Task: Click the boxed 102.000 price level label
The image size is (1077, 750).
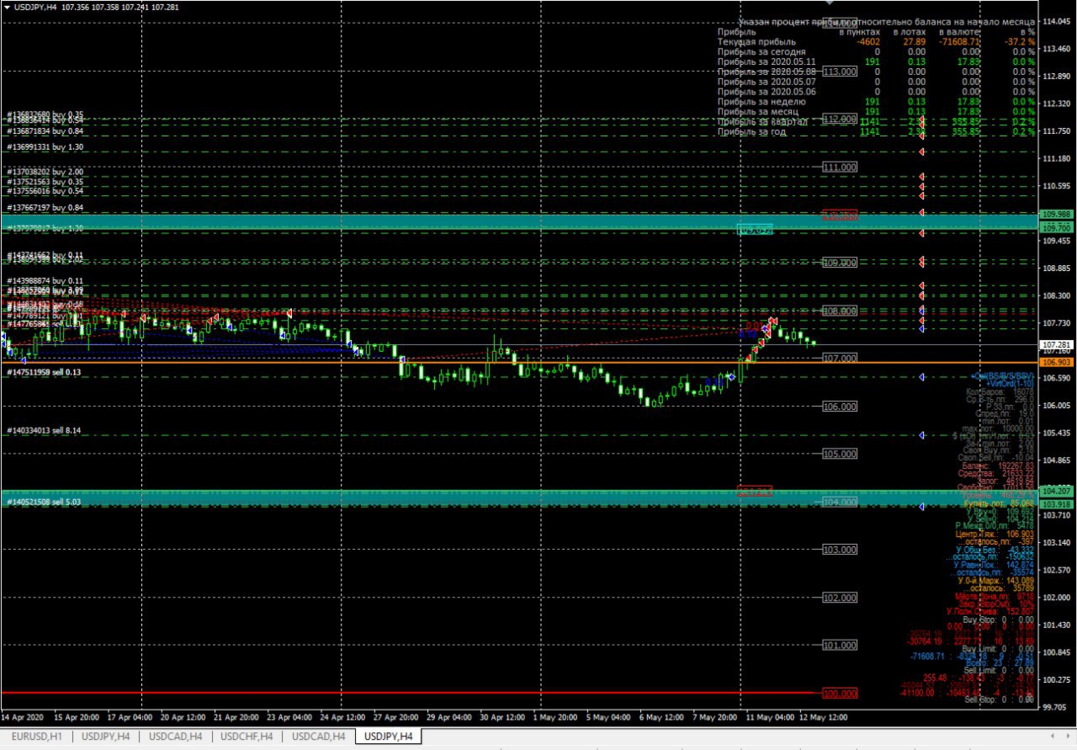Action: click(839, 598)
